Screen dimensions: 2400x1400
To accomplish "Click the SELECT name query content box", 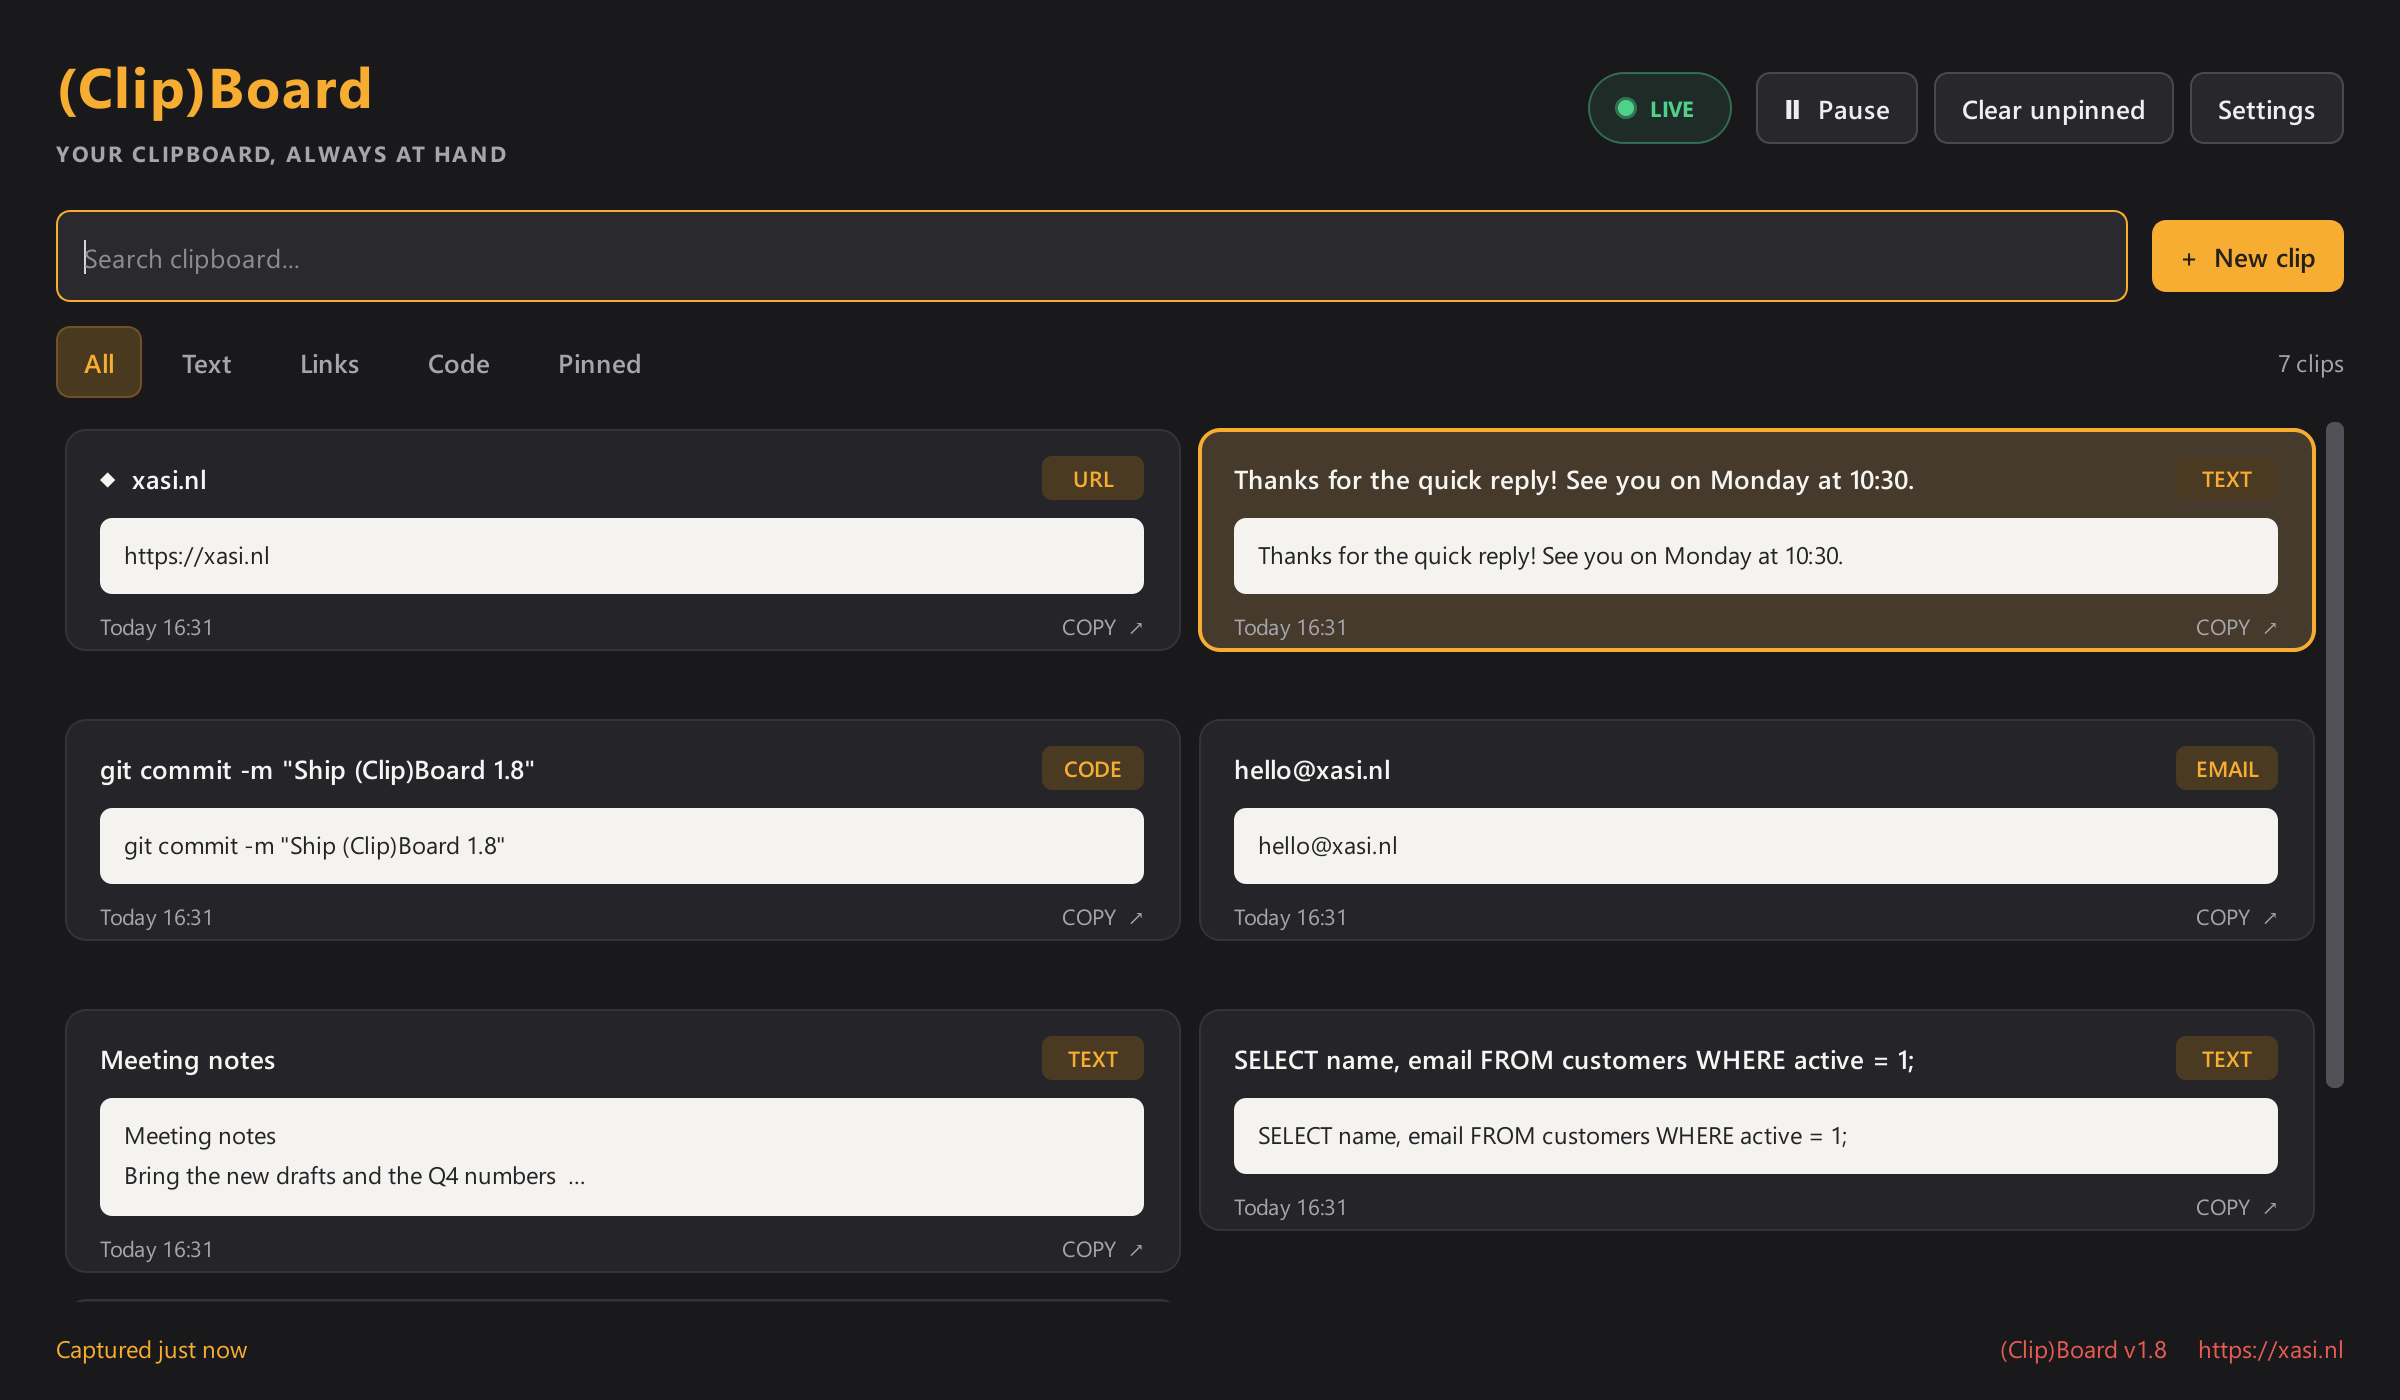I will click(x=1755, y=1136).
